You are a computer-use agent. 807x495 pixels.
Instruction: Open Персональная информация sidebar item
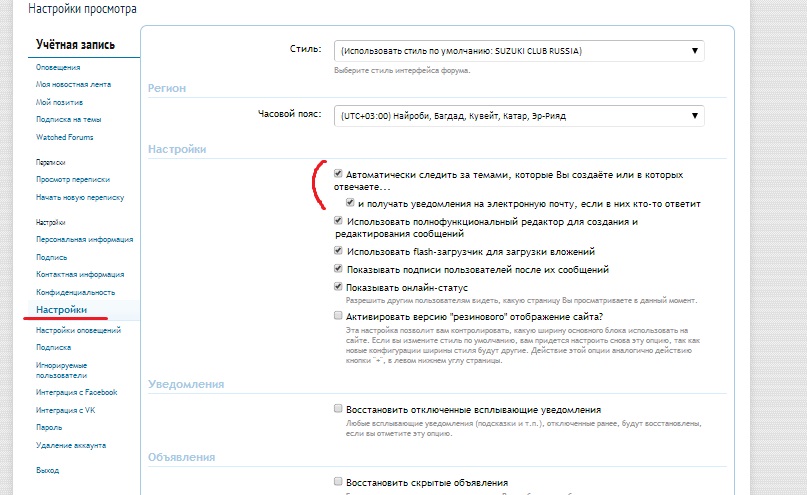pyautogui.click(x=84, y=239)
